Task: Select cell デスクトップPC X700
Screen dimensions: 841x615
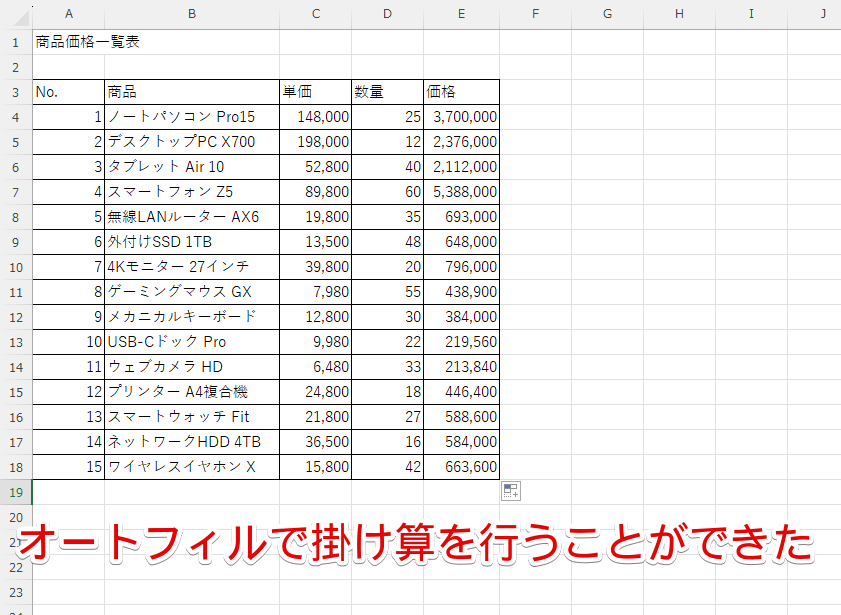Action: coord(192,142)
